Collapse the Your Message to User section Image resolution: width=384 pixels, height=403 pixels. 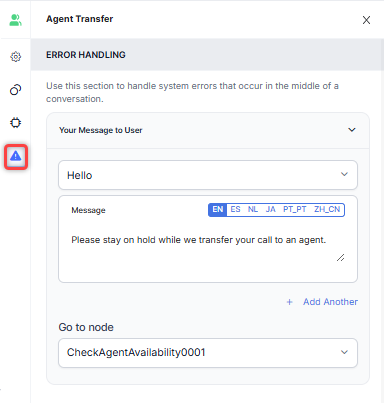[352, 130]
